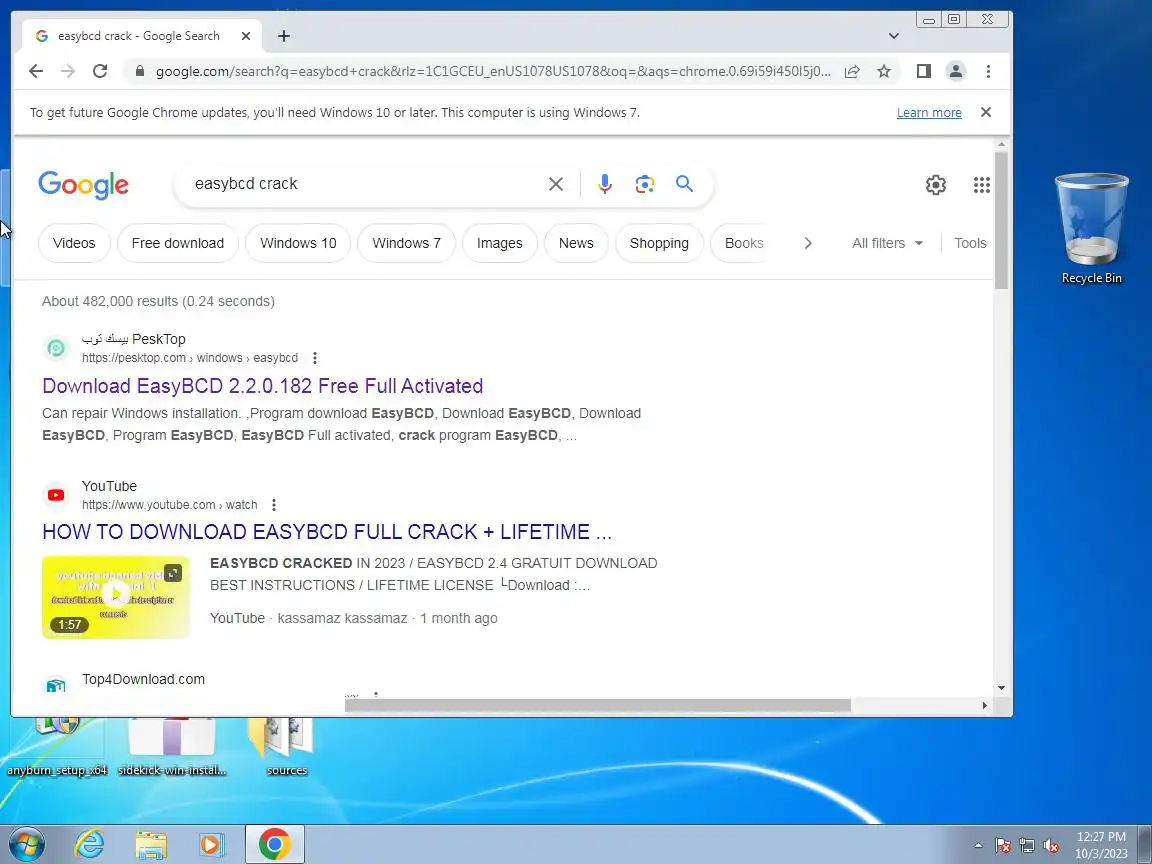1152x864 pixels.
Task: Open the Chrome side panel
Action: pos(924,71)
